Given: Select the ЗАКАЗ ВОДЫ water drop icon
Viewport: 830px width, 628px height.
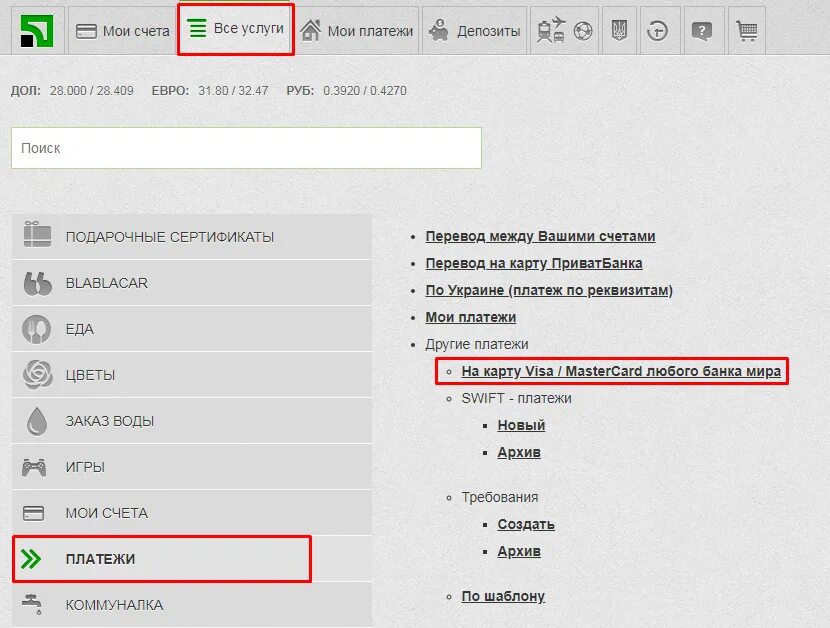Looking at the screenshot, I should click(37, 421).
